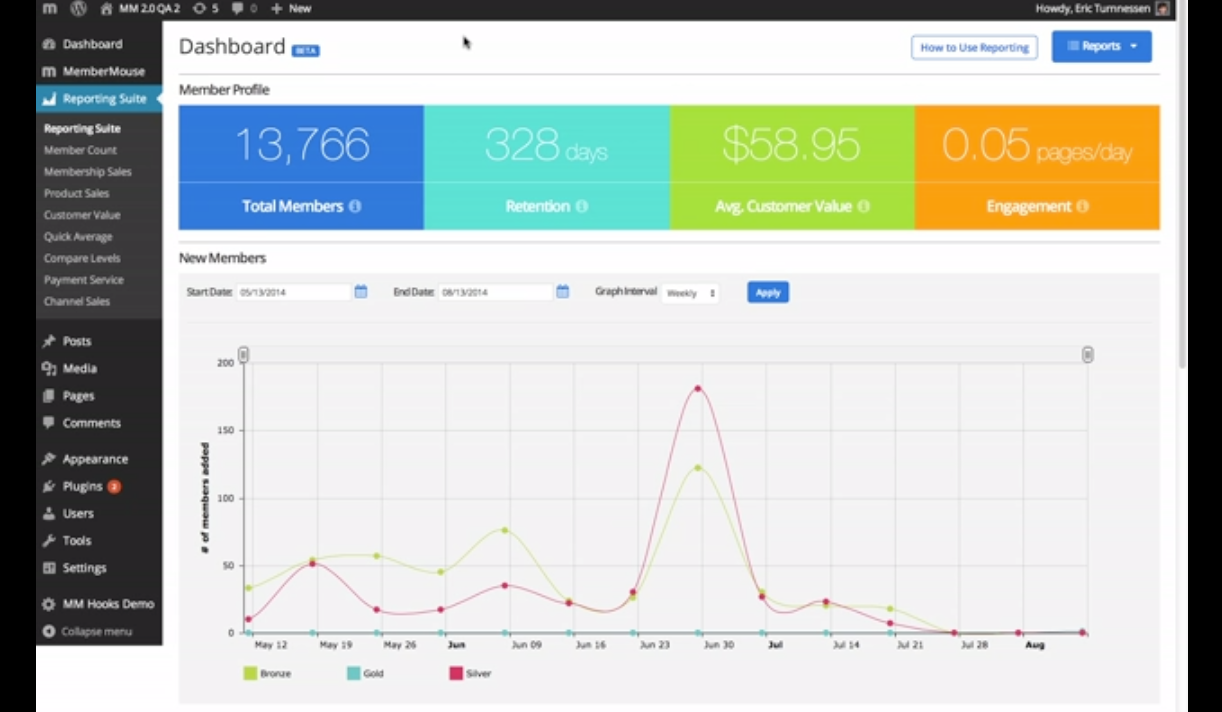Click the left chart range slider handle

(x=243, y=355)
